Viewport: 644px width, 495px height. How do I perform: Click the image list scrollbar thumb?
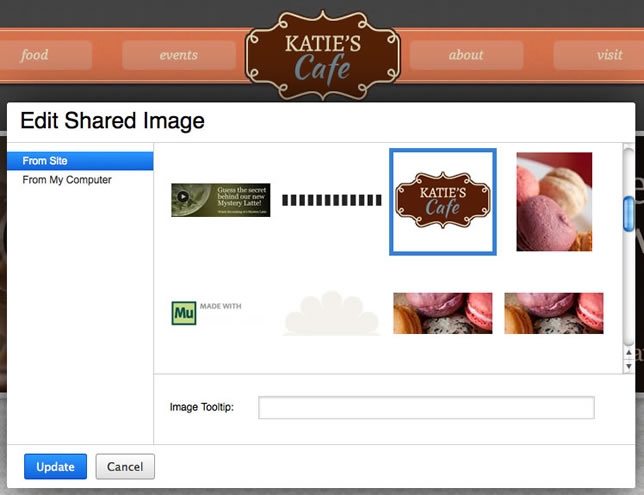628,214
